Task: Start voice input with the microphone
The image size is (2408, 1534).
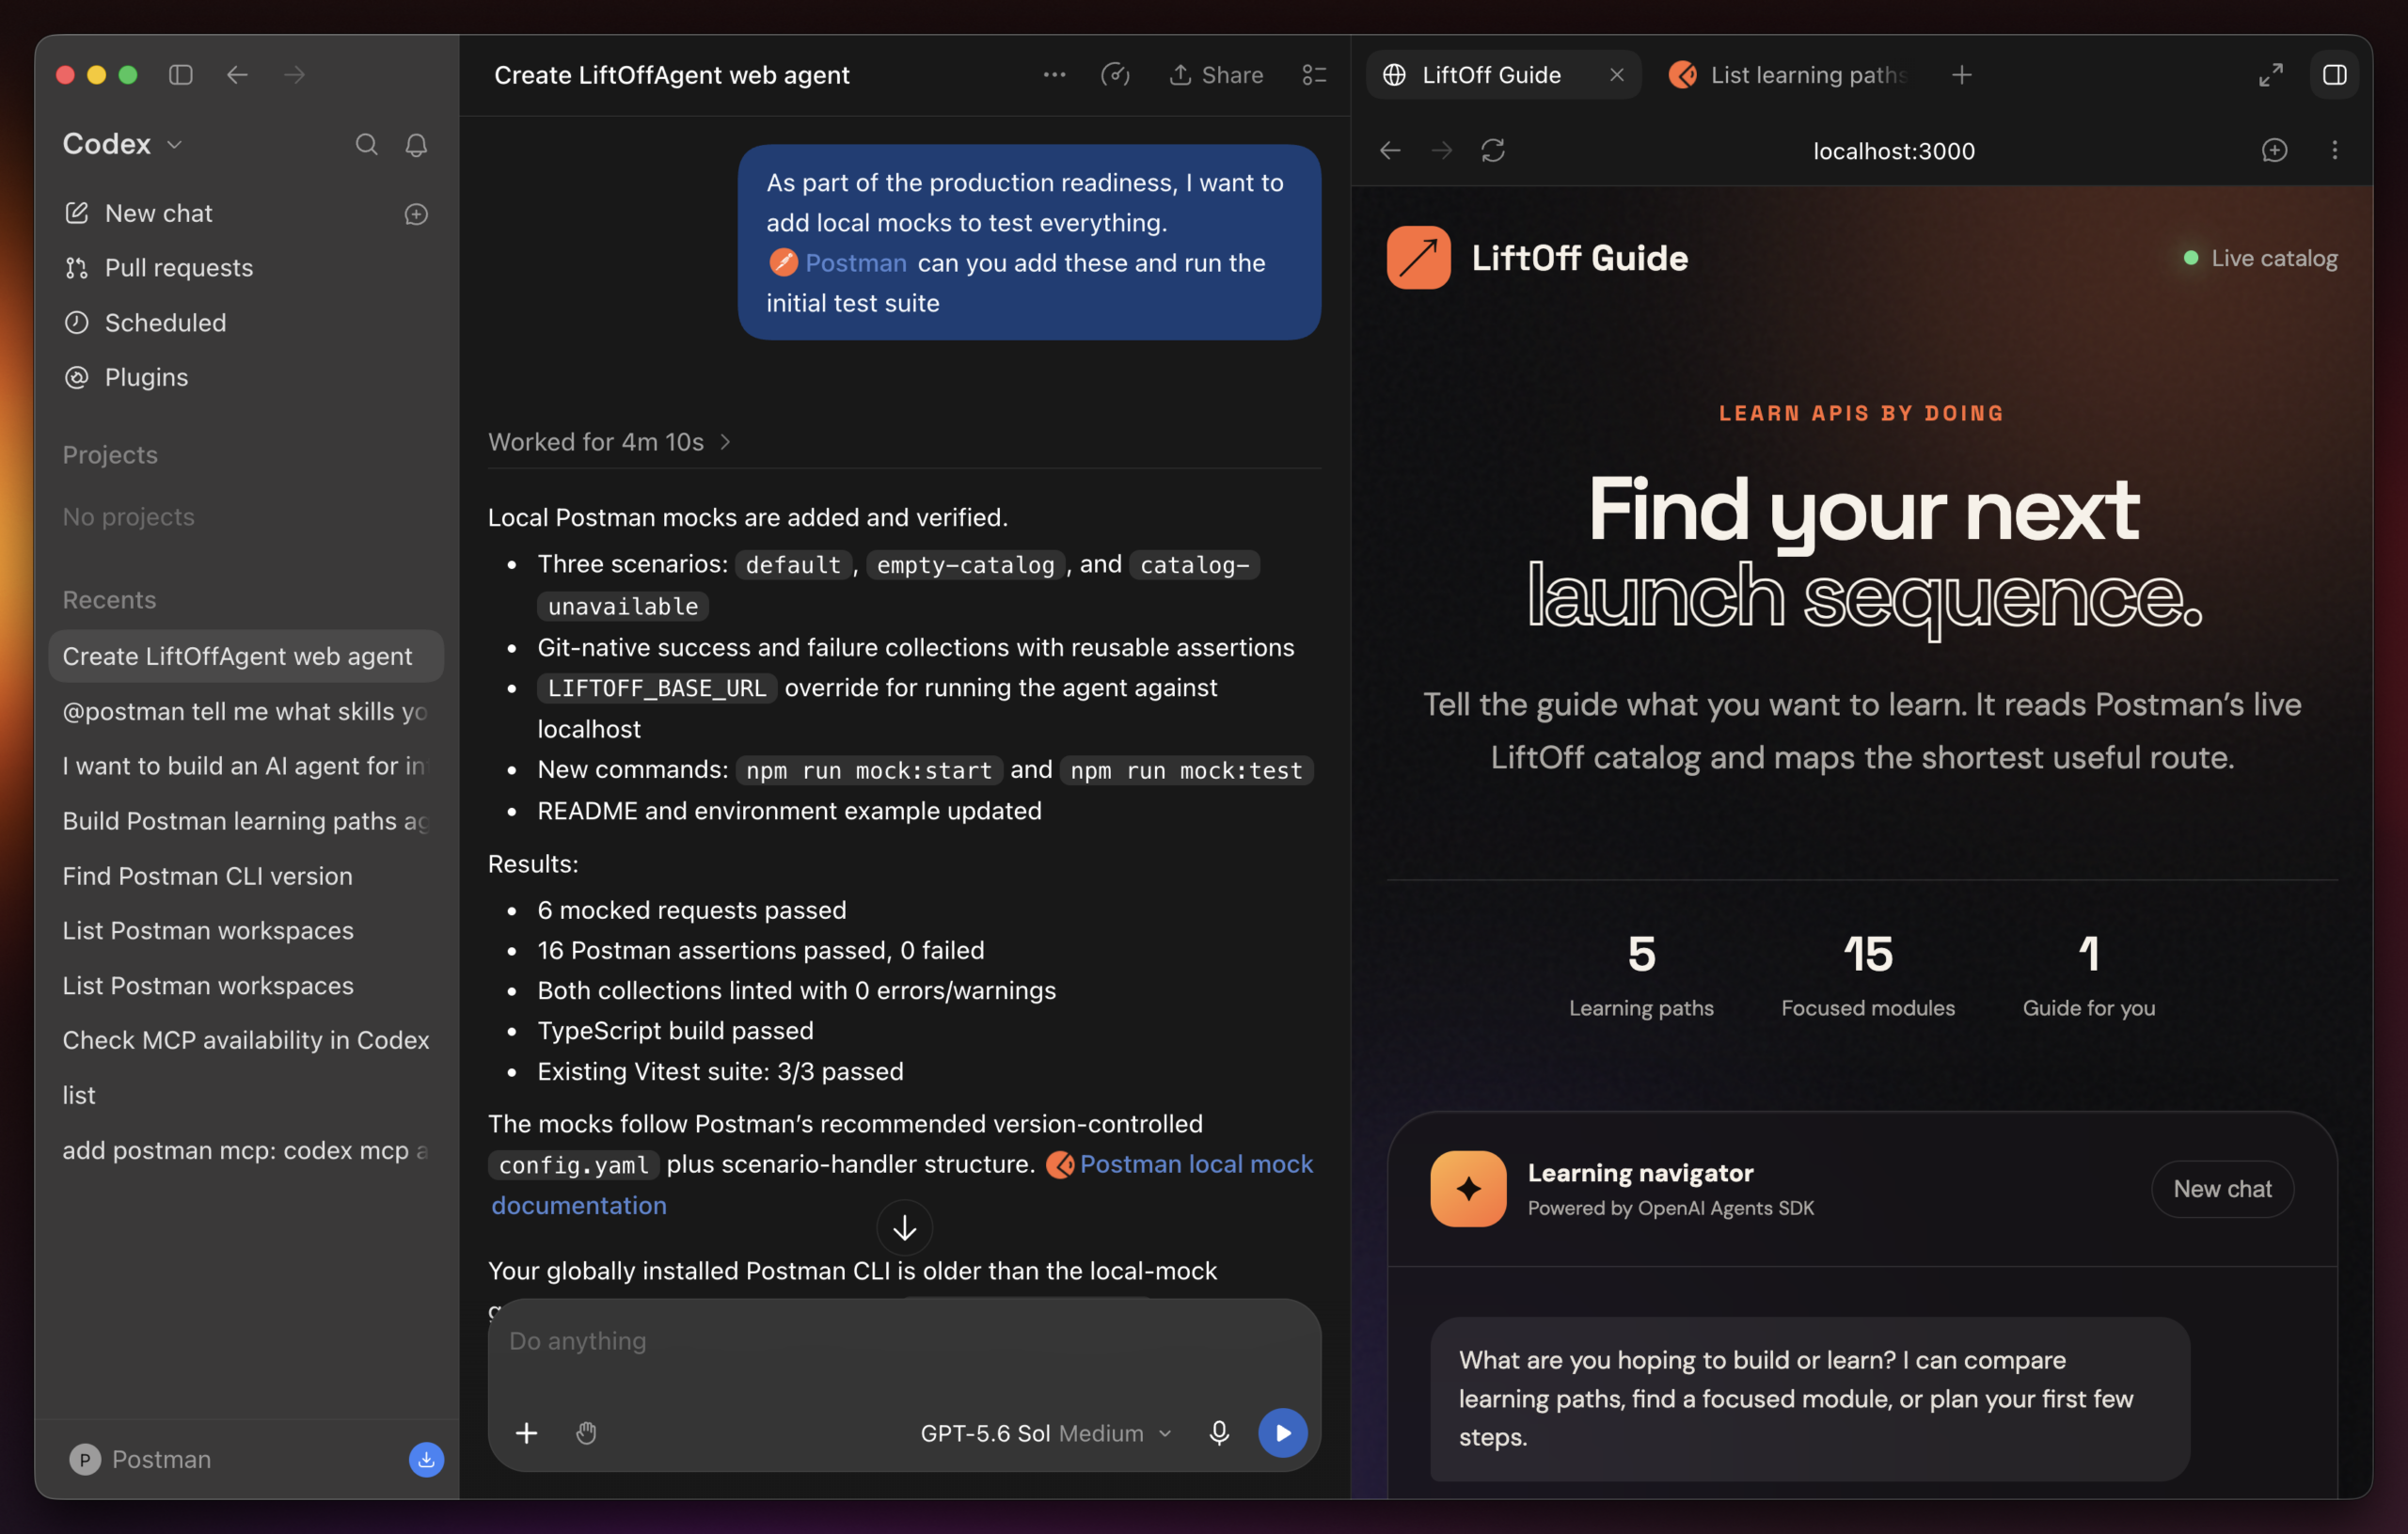Action: point(1219,1433)
